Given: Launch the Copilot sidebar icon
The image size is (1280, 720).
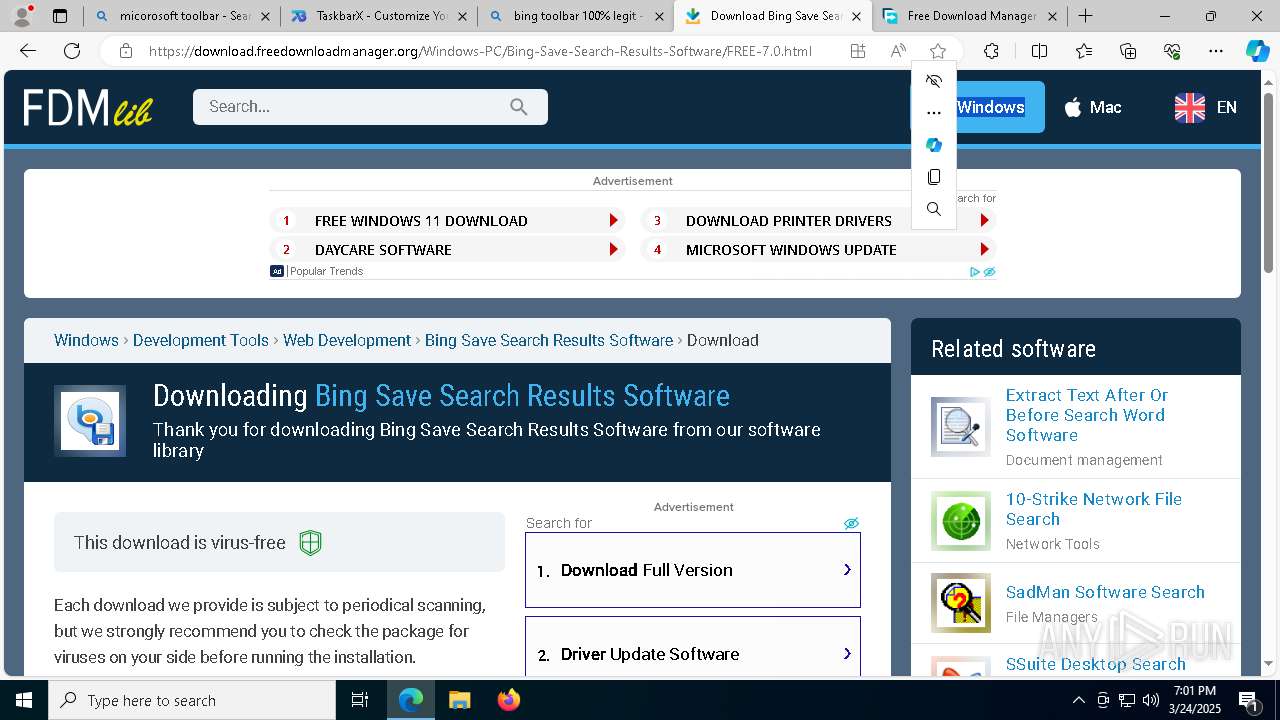Looking at the screenshot, I should point(1257,51).
